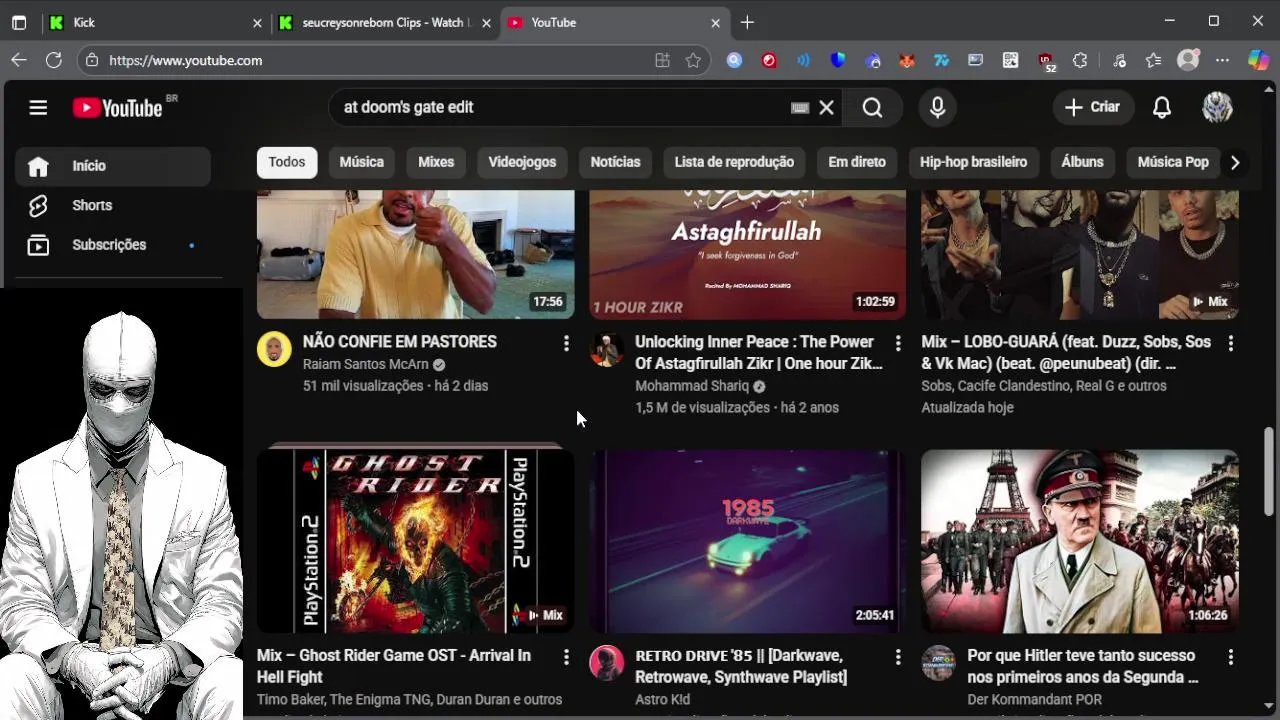This screenshot has height=720, width=1280.
Task: Open Shorts in sidebar
Action: click(113, 205)
